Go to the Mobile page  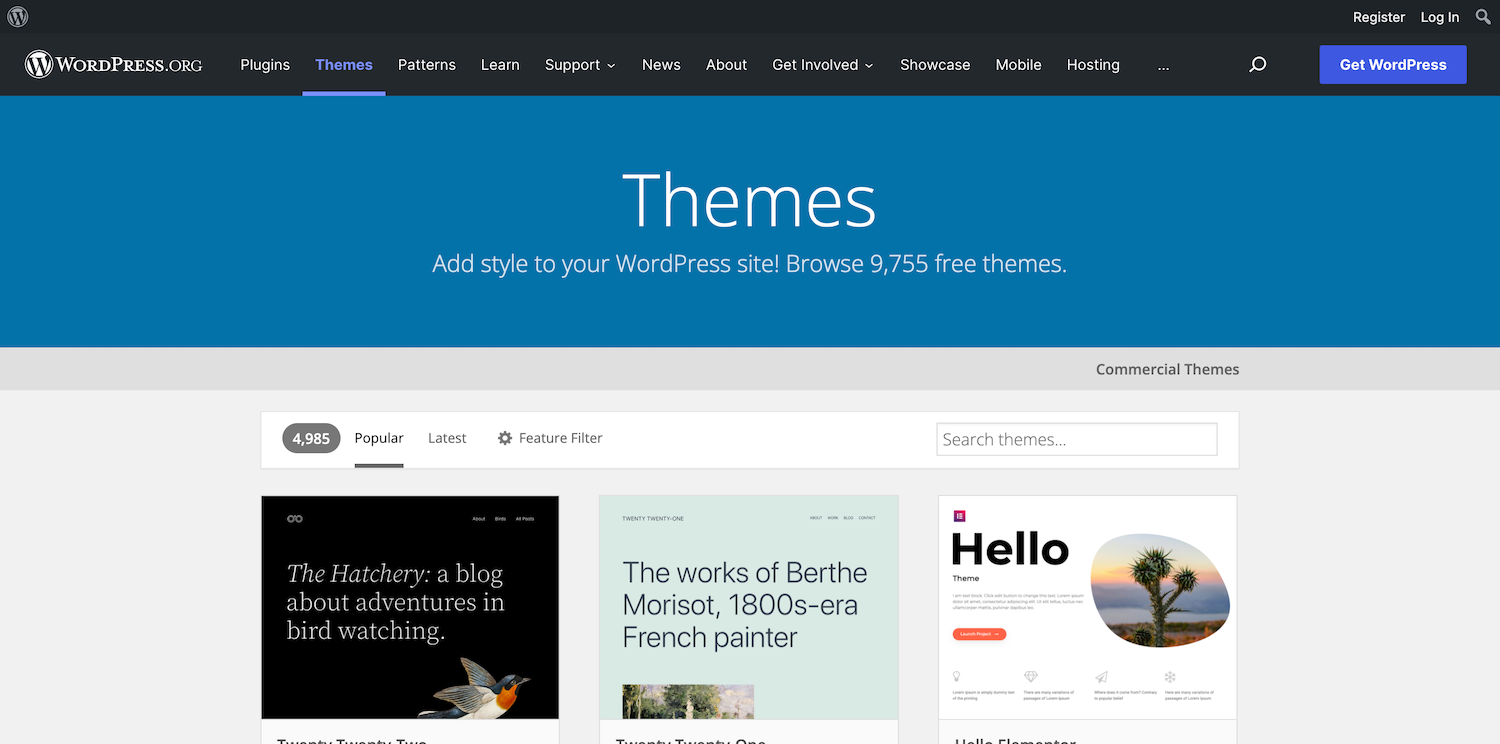click(1018, 65)
